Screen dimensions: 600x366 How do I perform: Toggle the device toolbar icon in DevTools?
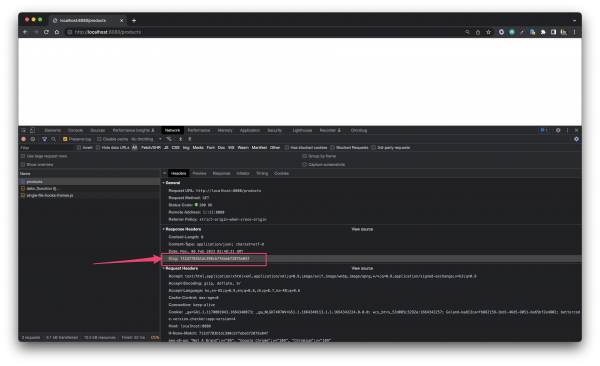click(x=33, y=130)
